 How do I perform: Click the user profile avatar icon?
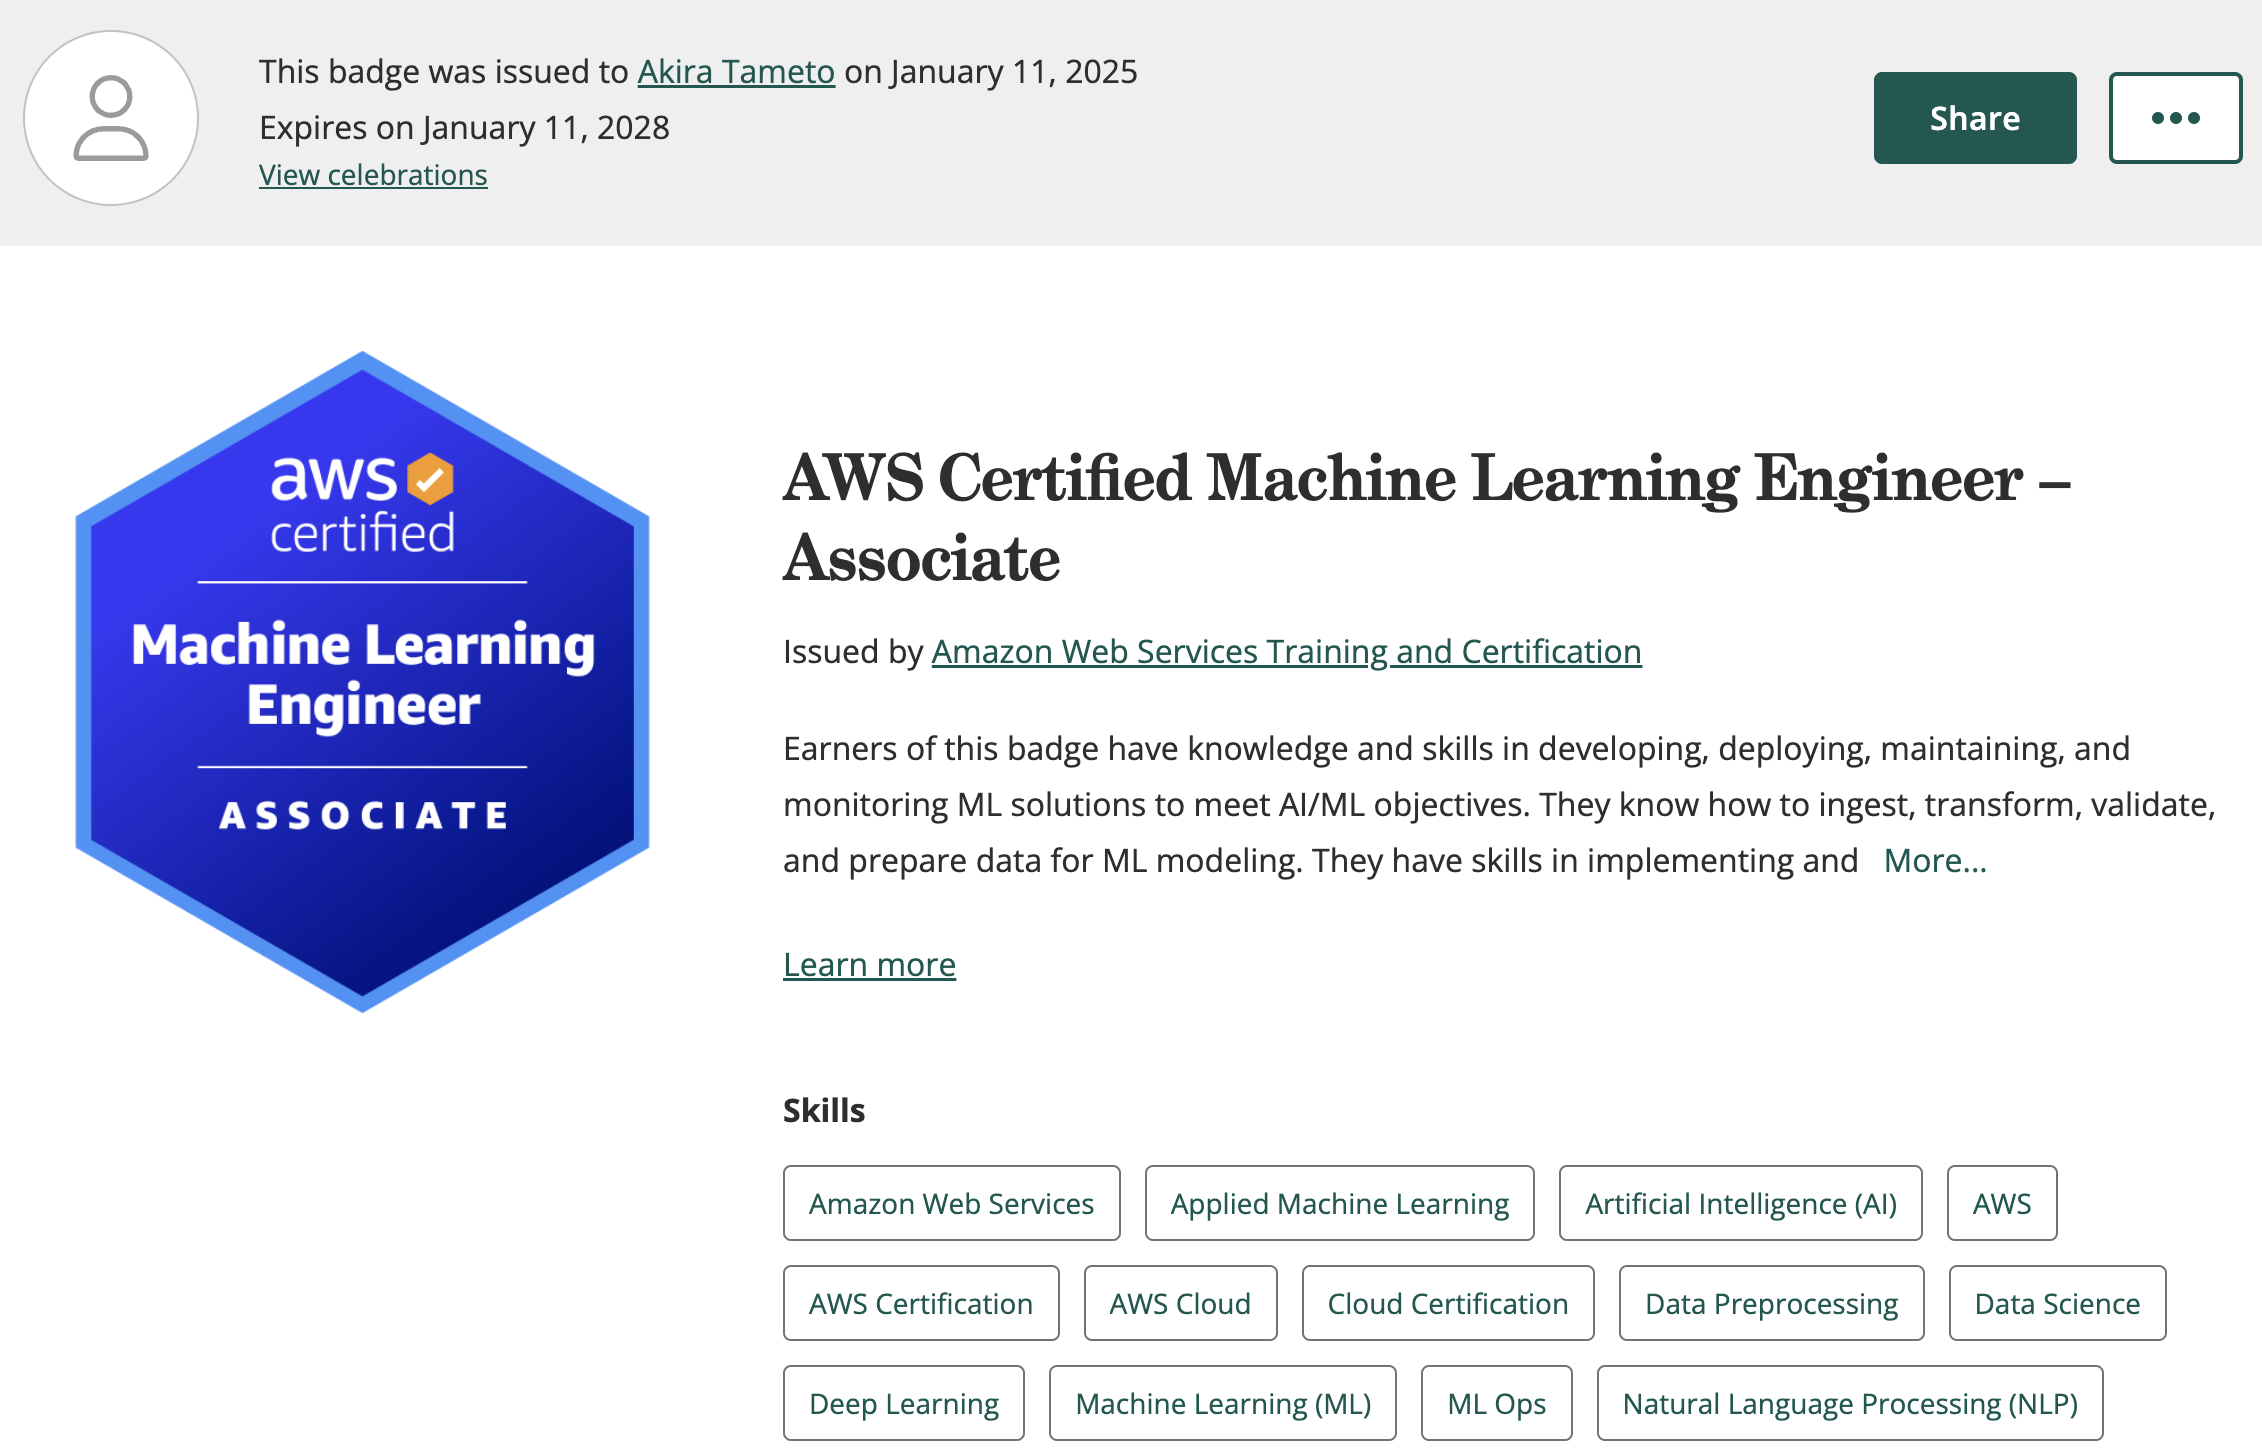tap(111, 118)
